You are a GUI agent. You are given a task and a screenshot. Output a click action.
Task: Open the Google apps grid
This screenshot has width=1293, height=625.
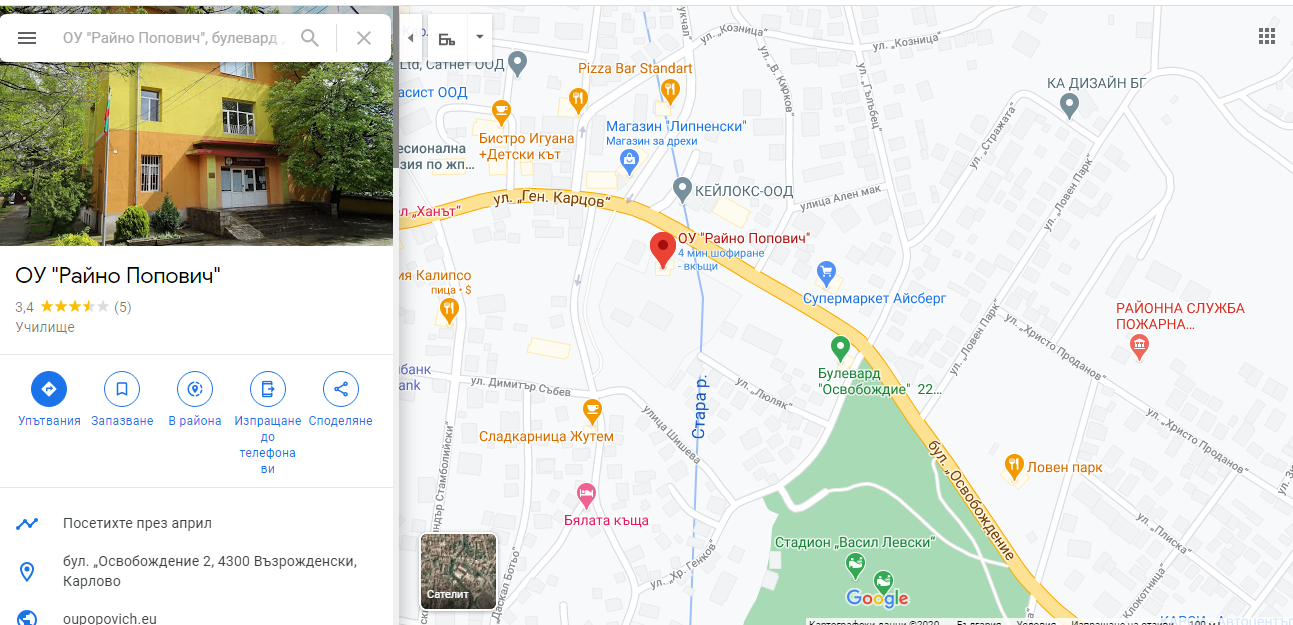pyautogui.click(x=1266, y=37)
